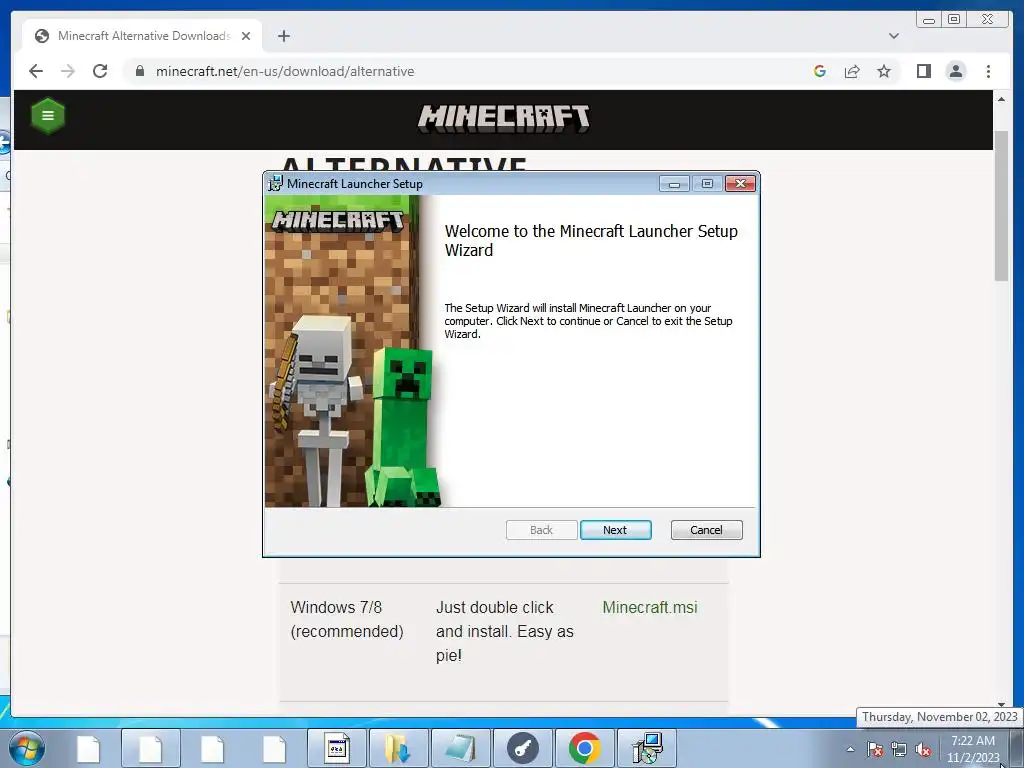Click the Minecraft logo in the site header
1024x768 pixels.
[504, 118]
